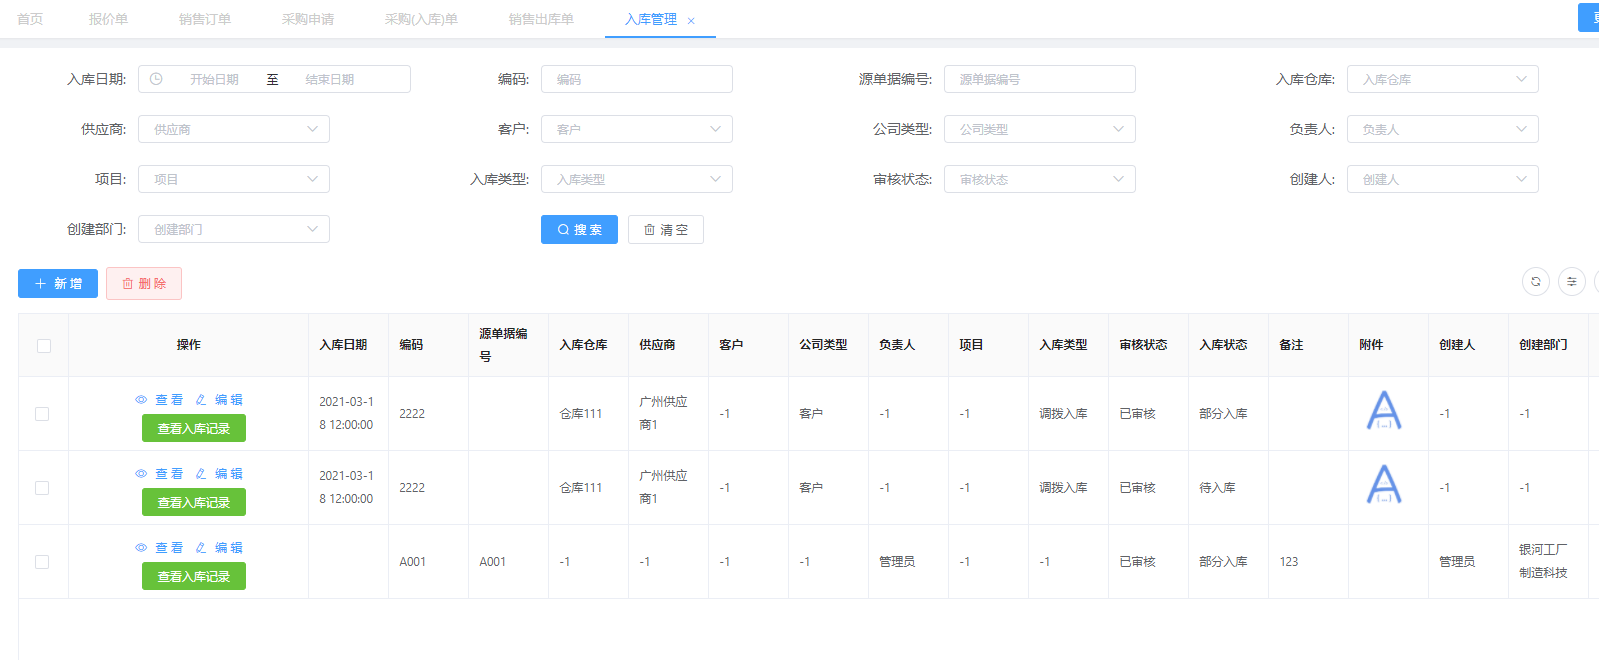
Task: Click 查看 in the 2222 部分入库 row
Action: [159, 399]
